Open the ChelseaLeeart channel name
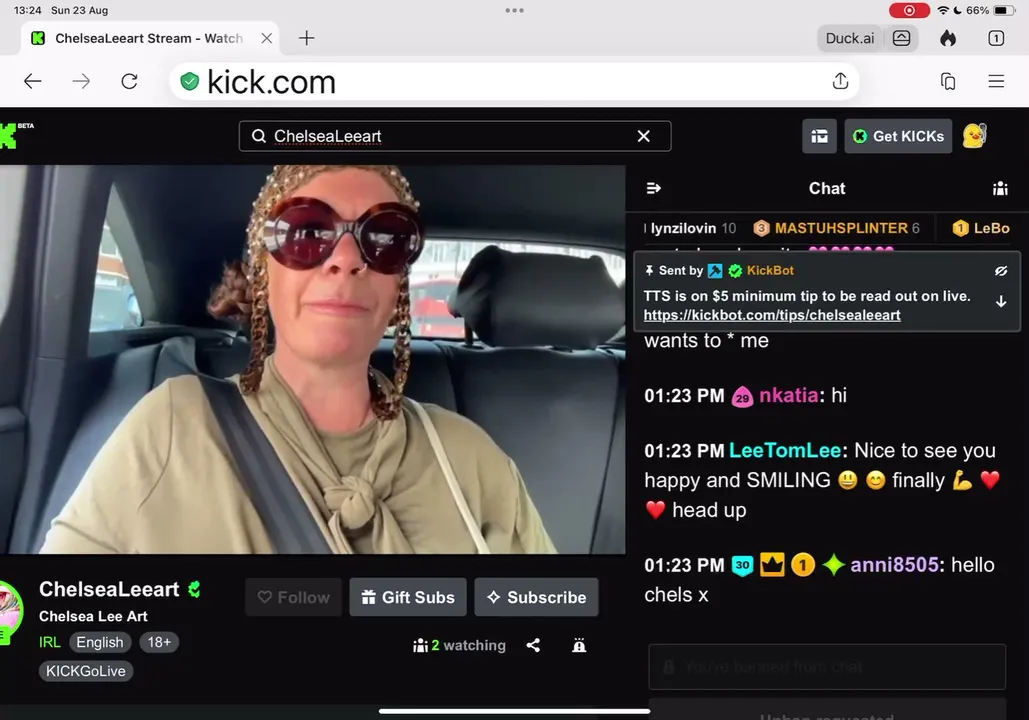 click(x=109, y=589)
